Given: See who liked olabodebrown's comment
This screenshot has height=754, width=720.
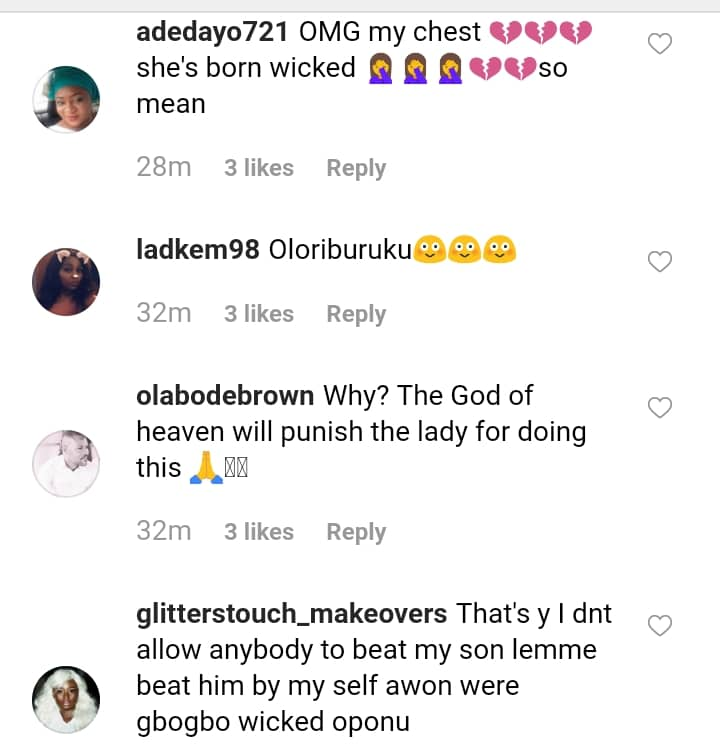Looking at the screenshot, I should (259, 532).
